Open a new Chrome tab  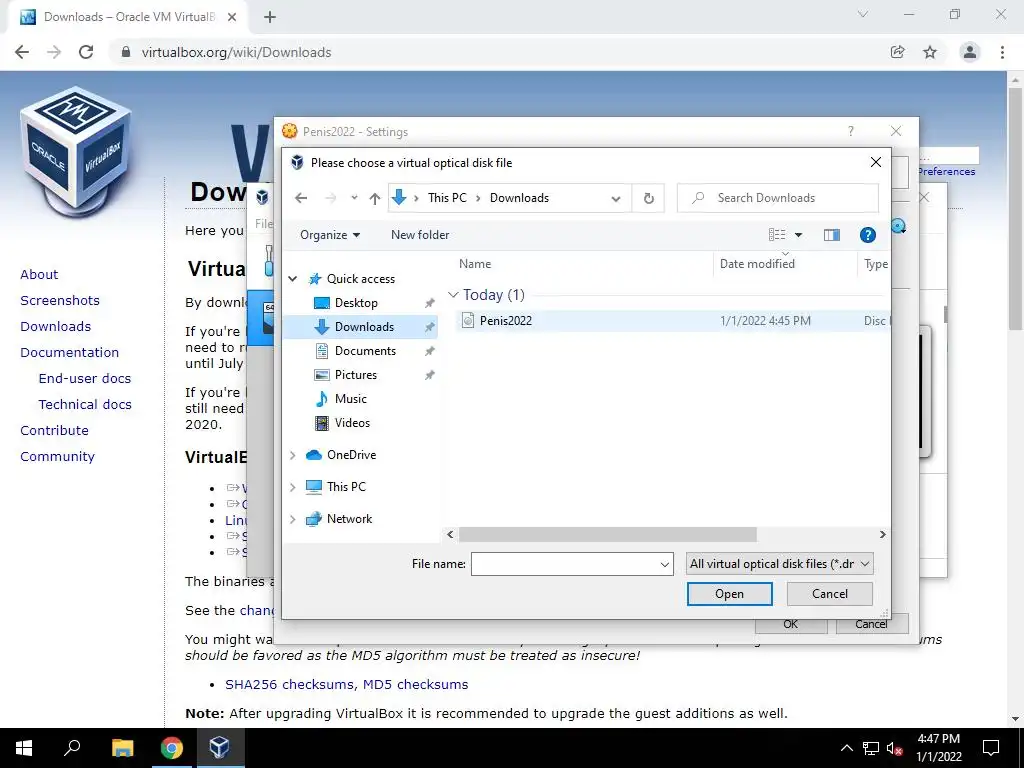[270, 18]
